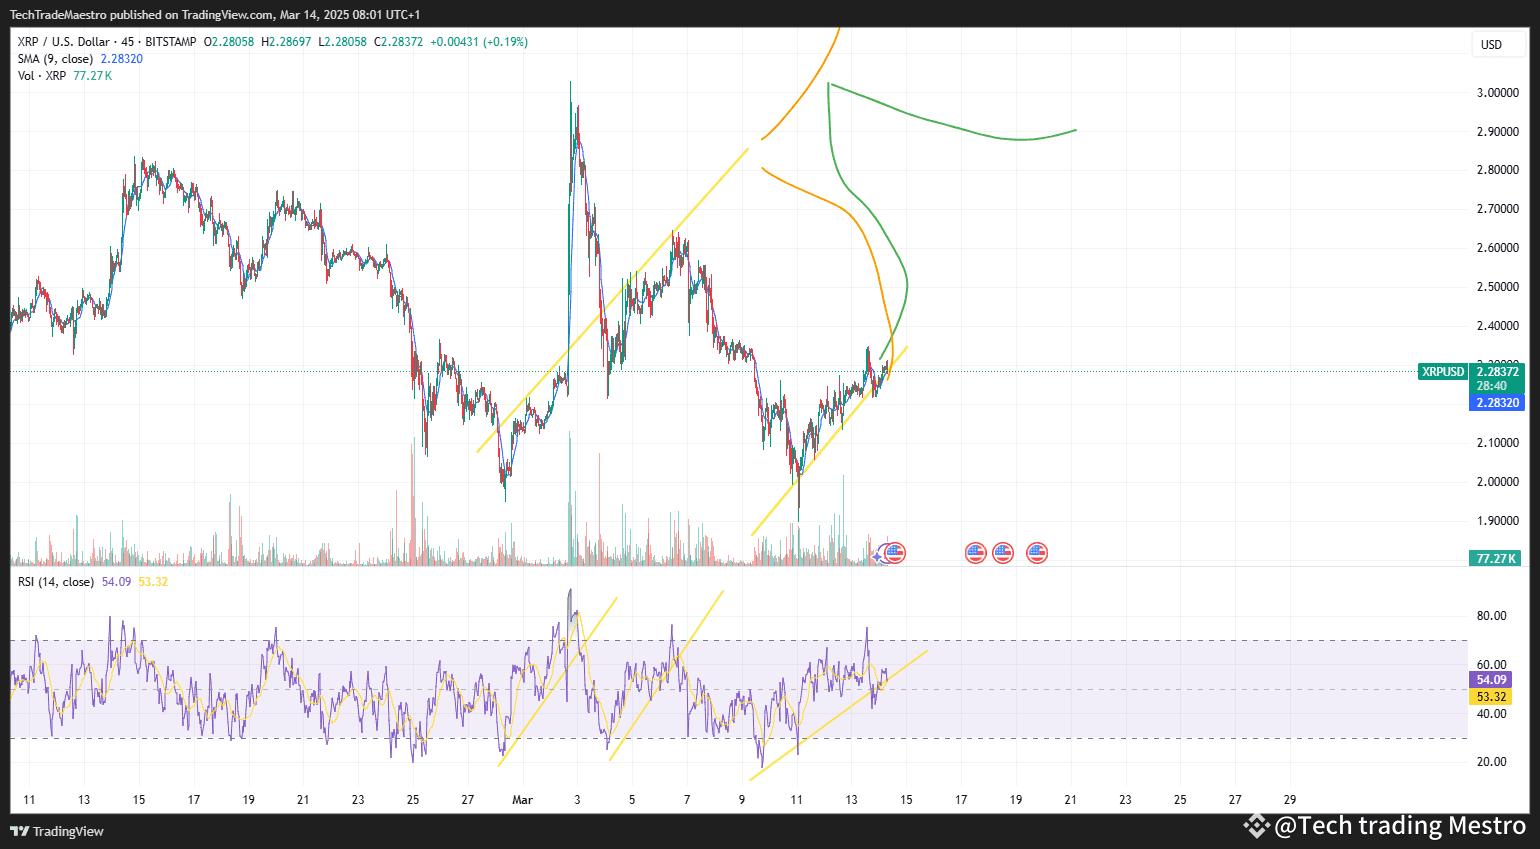
Task: Click the 2.00000 price axis label
Action: click(1498, 482)
